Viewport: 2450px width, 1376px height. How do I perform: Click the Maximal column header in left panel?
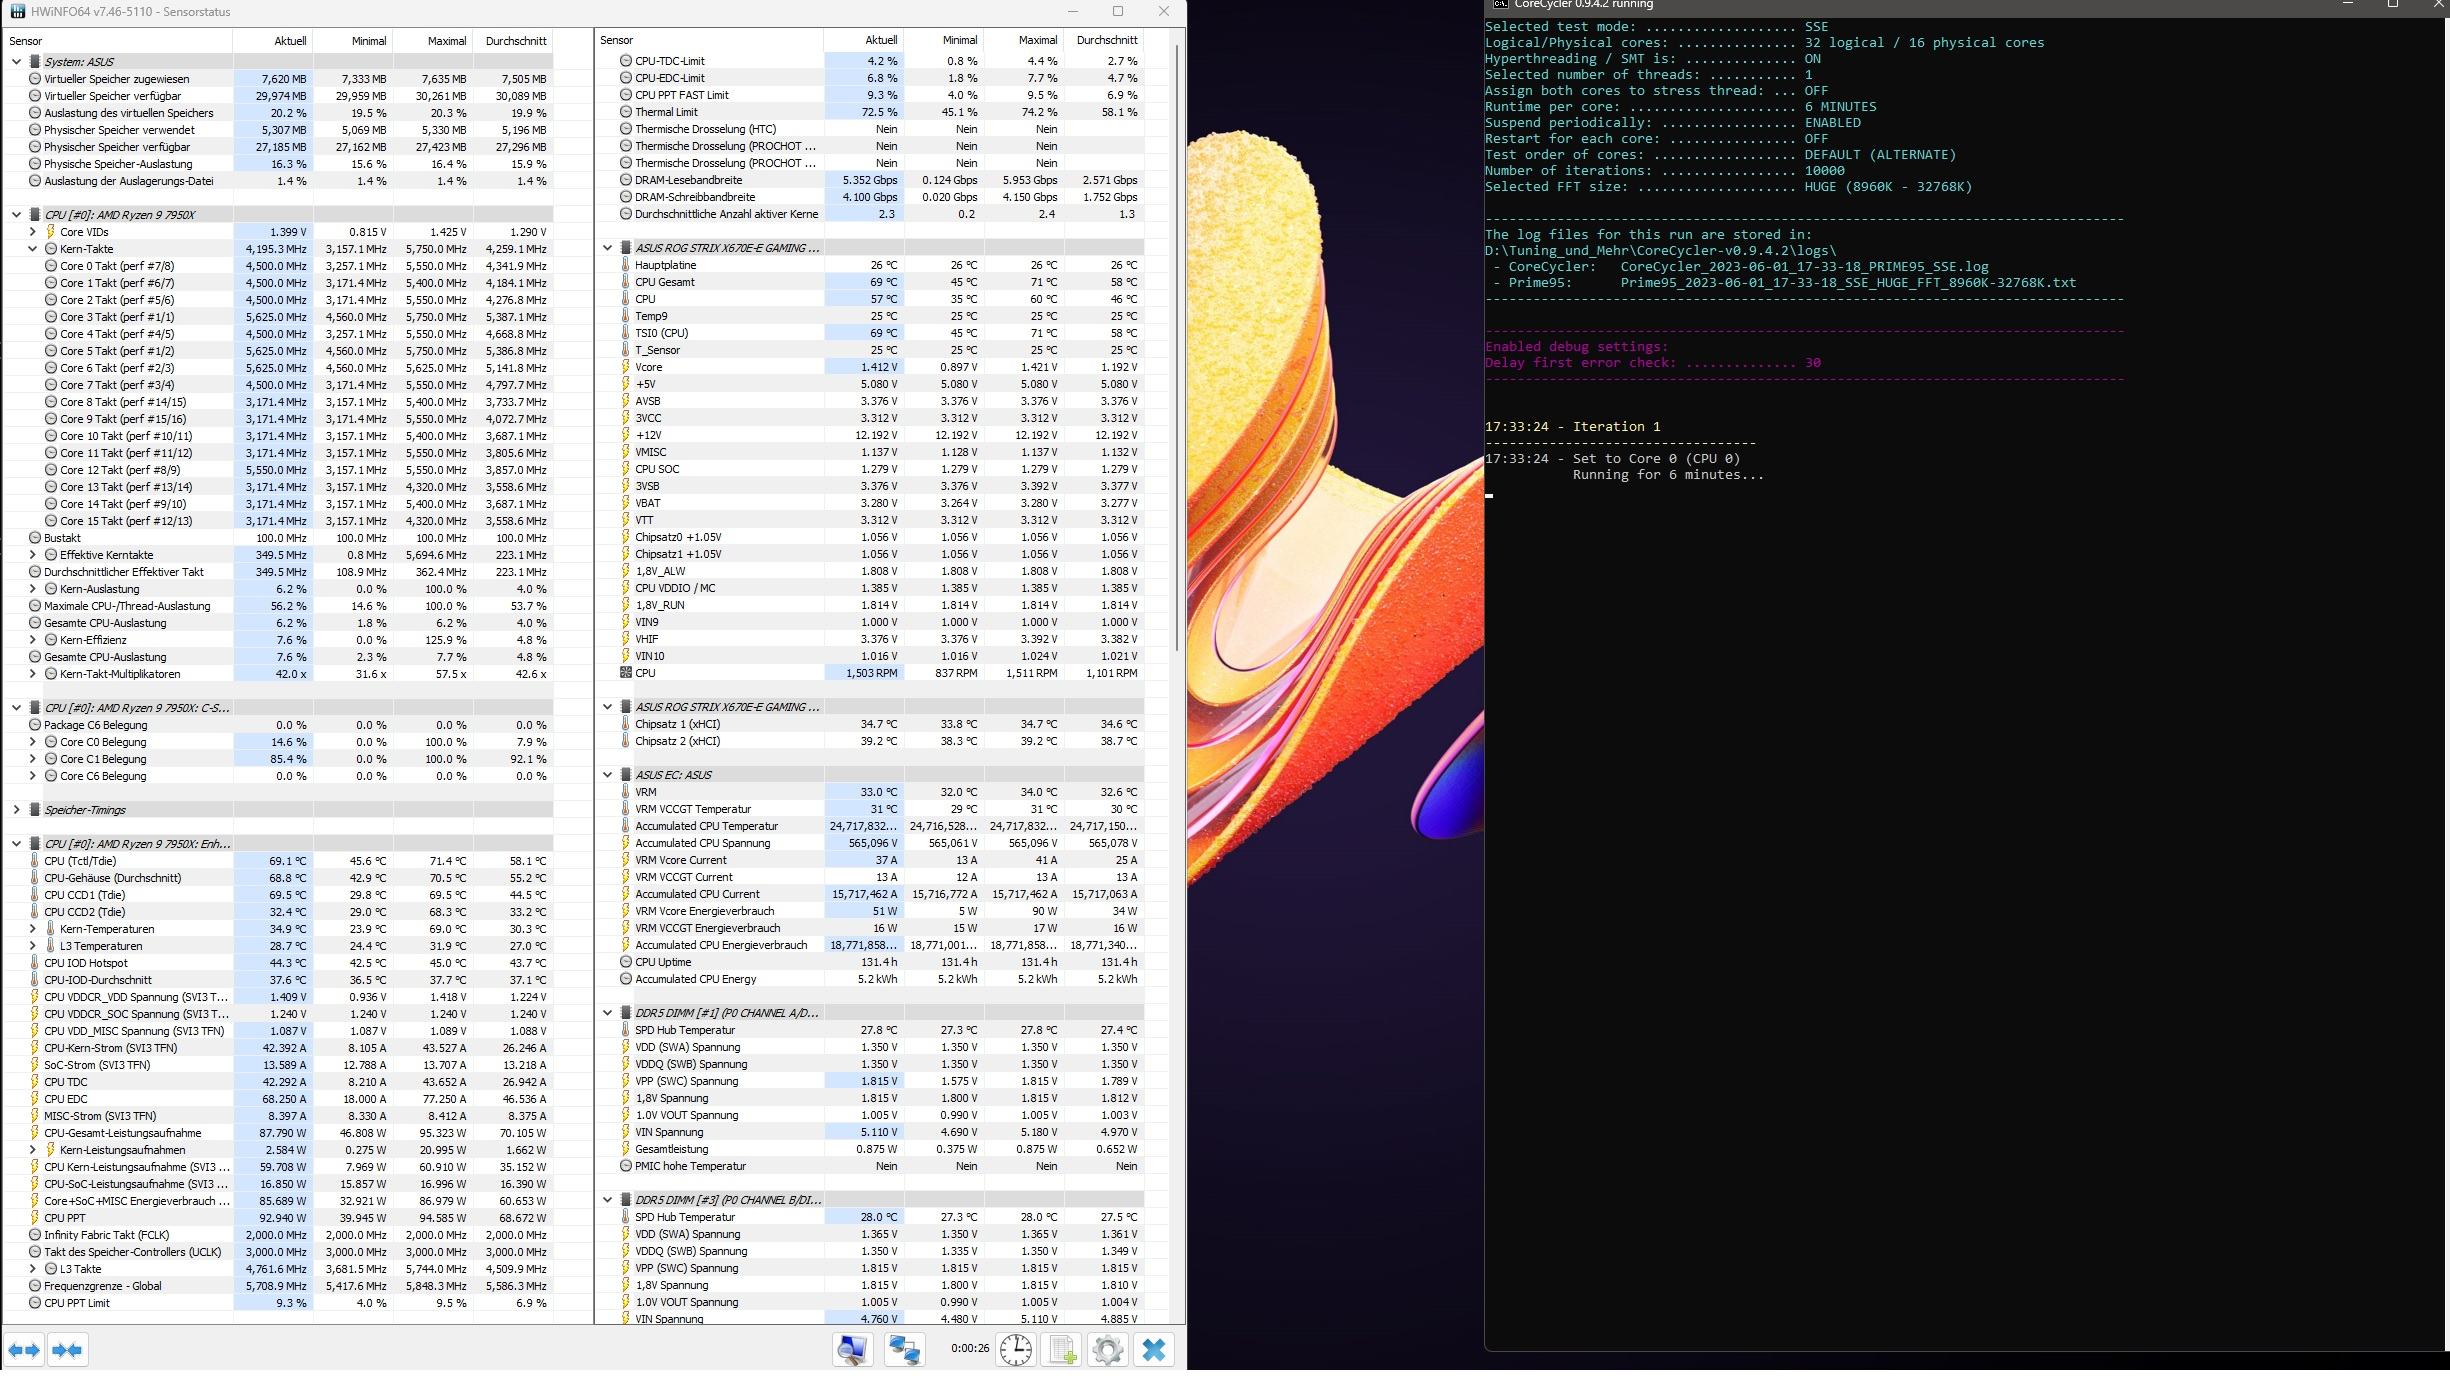pyautogui.click(x=446, y=41)
